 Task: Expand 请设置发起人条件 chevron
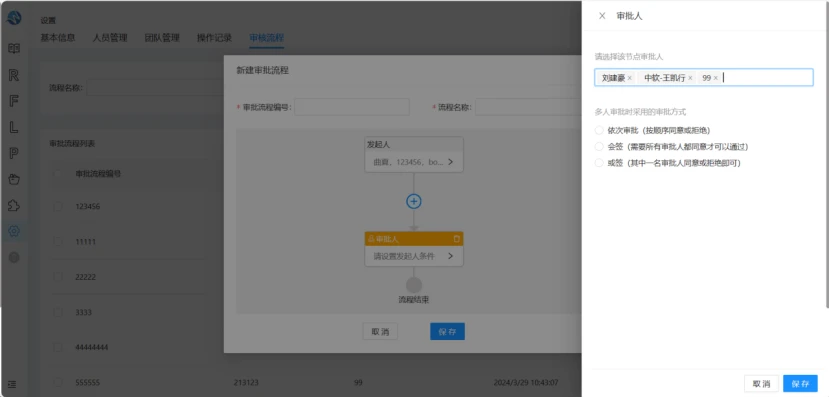tap(450, 256)
